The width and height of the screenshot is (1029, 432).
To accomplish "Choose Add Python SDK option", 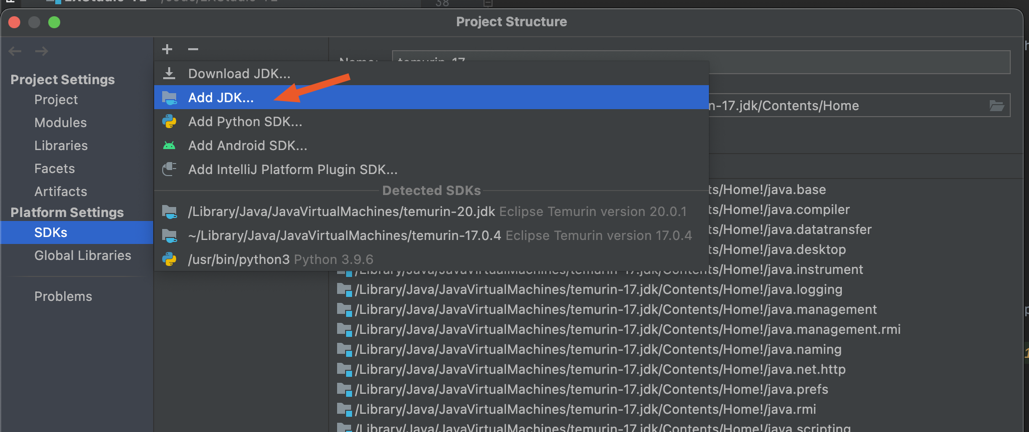I will [431, 121].
